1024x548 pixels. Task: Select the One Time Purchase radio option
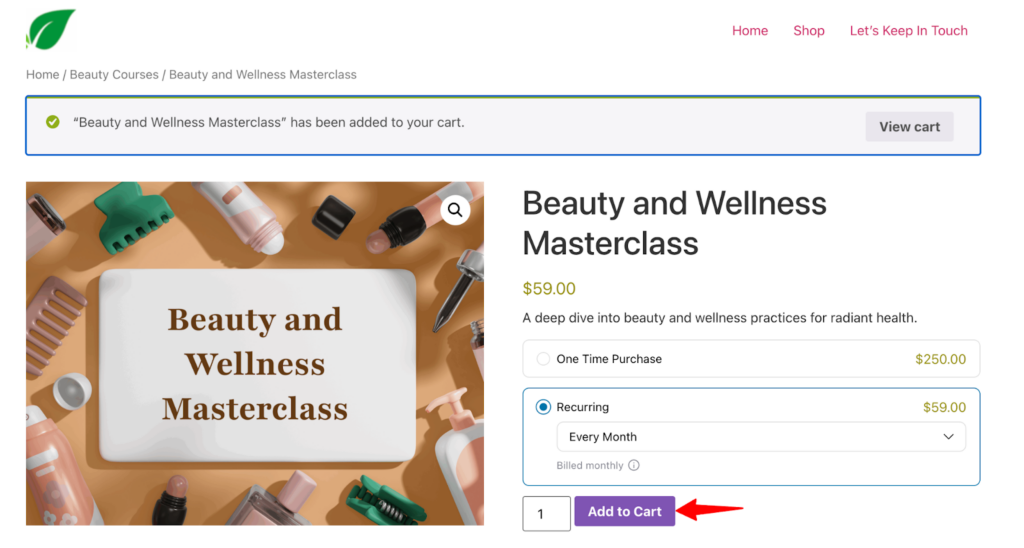coord(543,359)
